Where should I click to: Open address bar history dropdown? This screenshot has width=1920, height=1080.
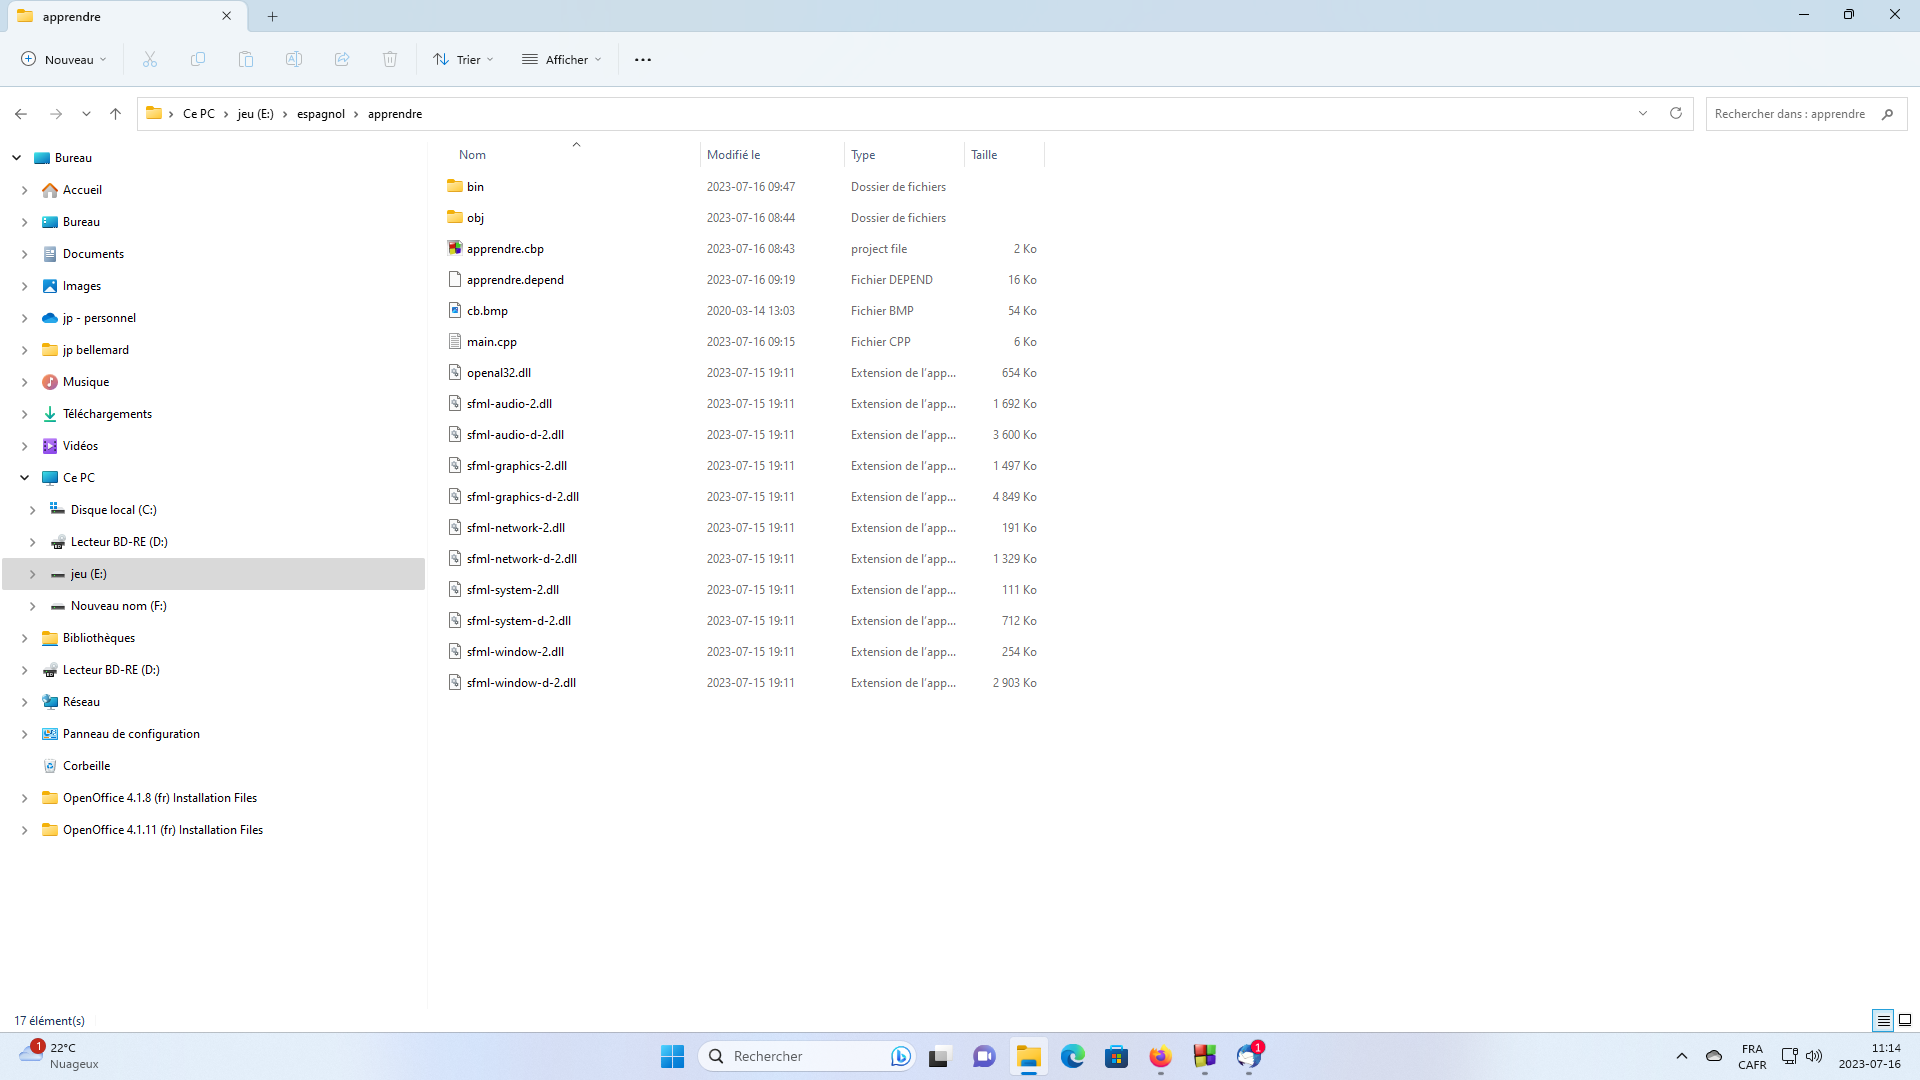(1643, 114)
